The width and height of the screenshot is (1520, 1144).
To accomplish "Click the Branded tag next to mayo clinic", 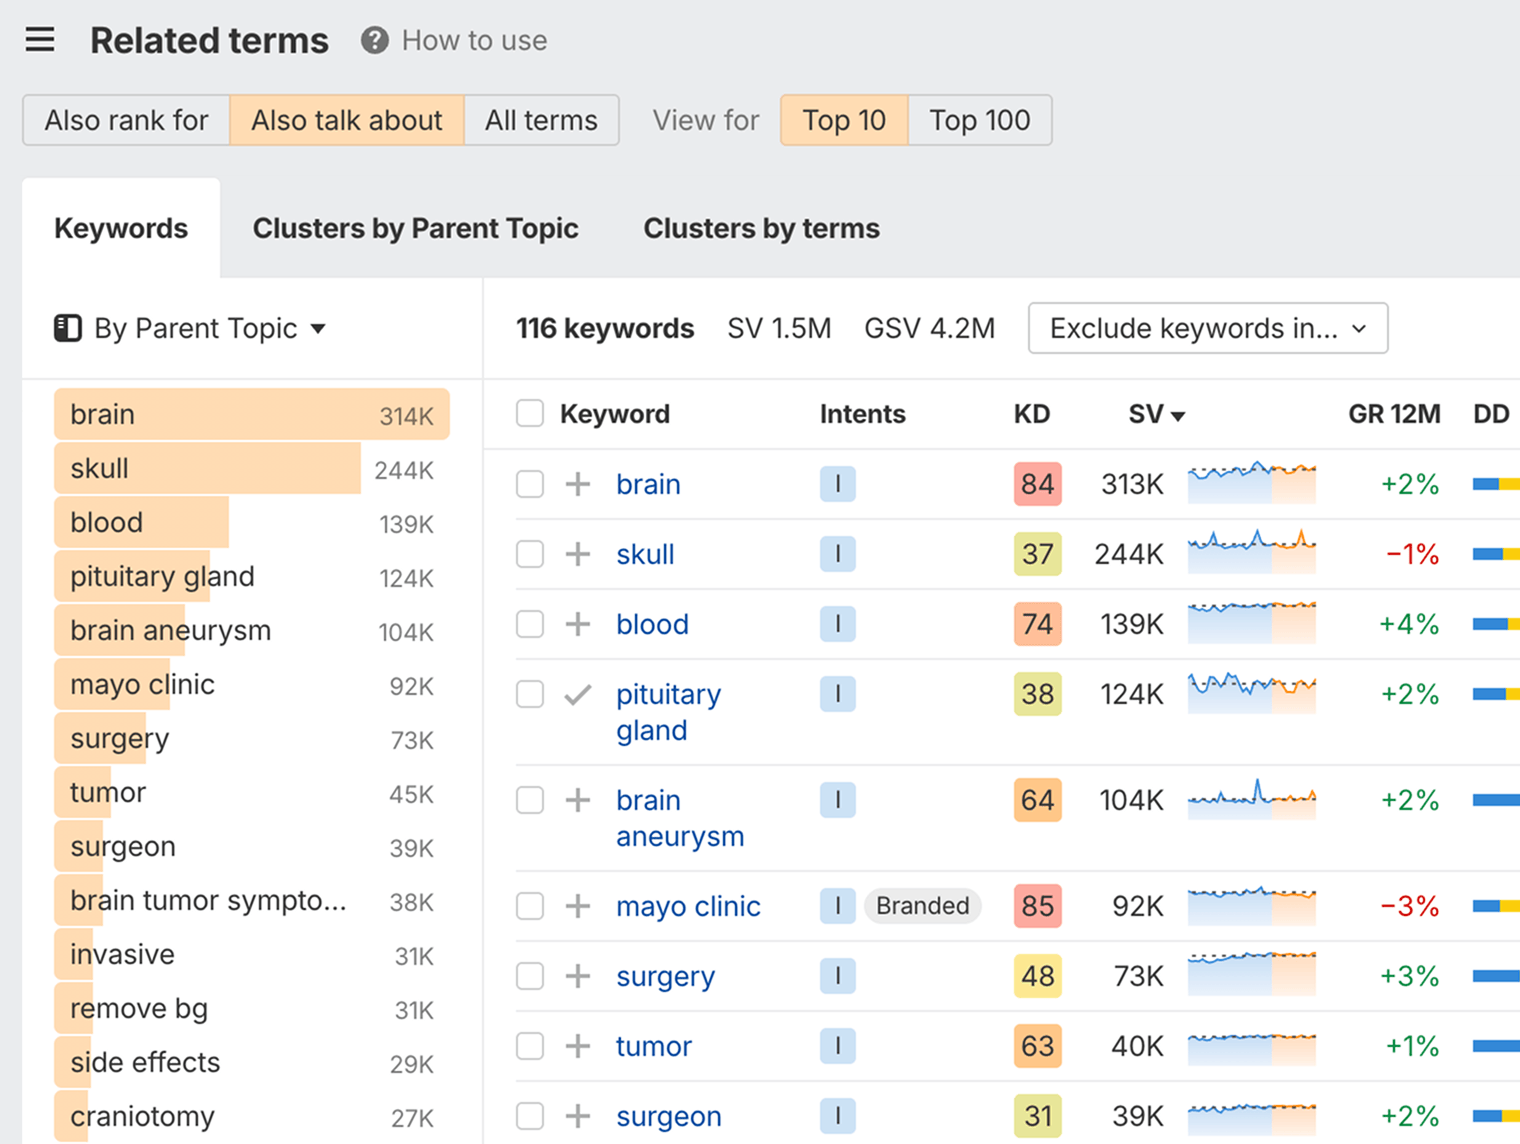I will click(x=922, y=906).
